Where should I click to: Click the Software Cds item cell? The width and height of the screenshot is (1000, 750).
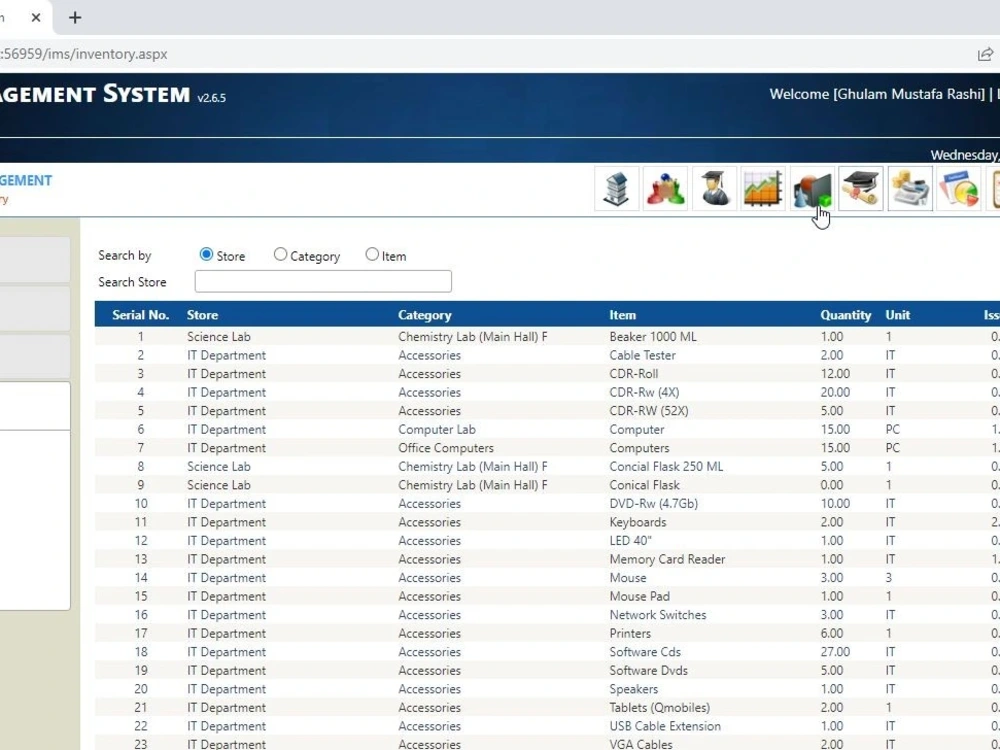(x=645, y=652)
